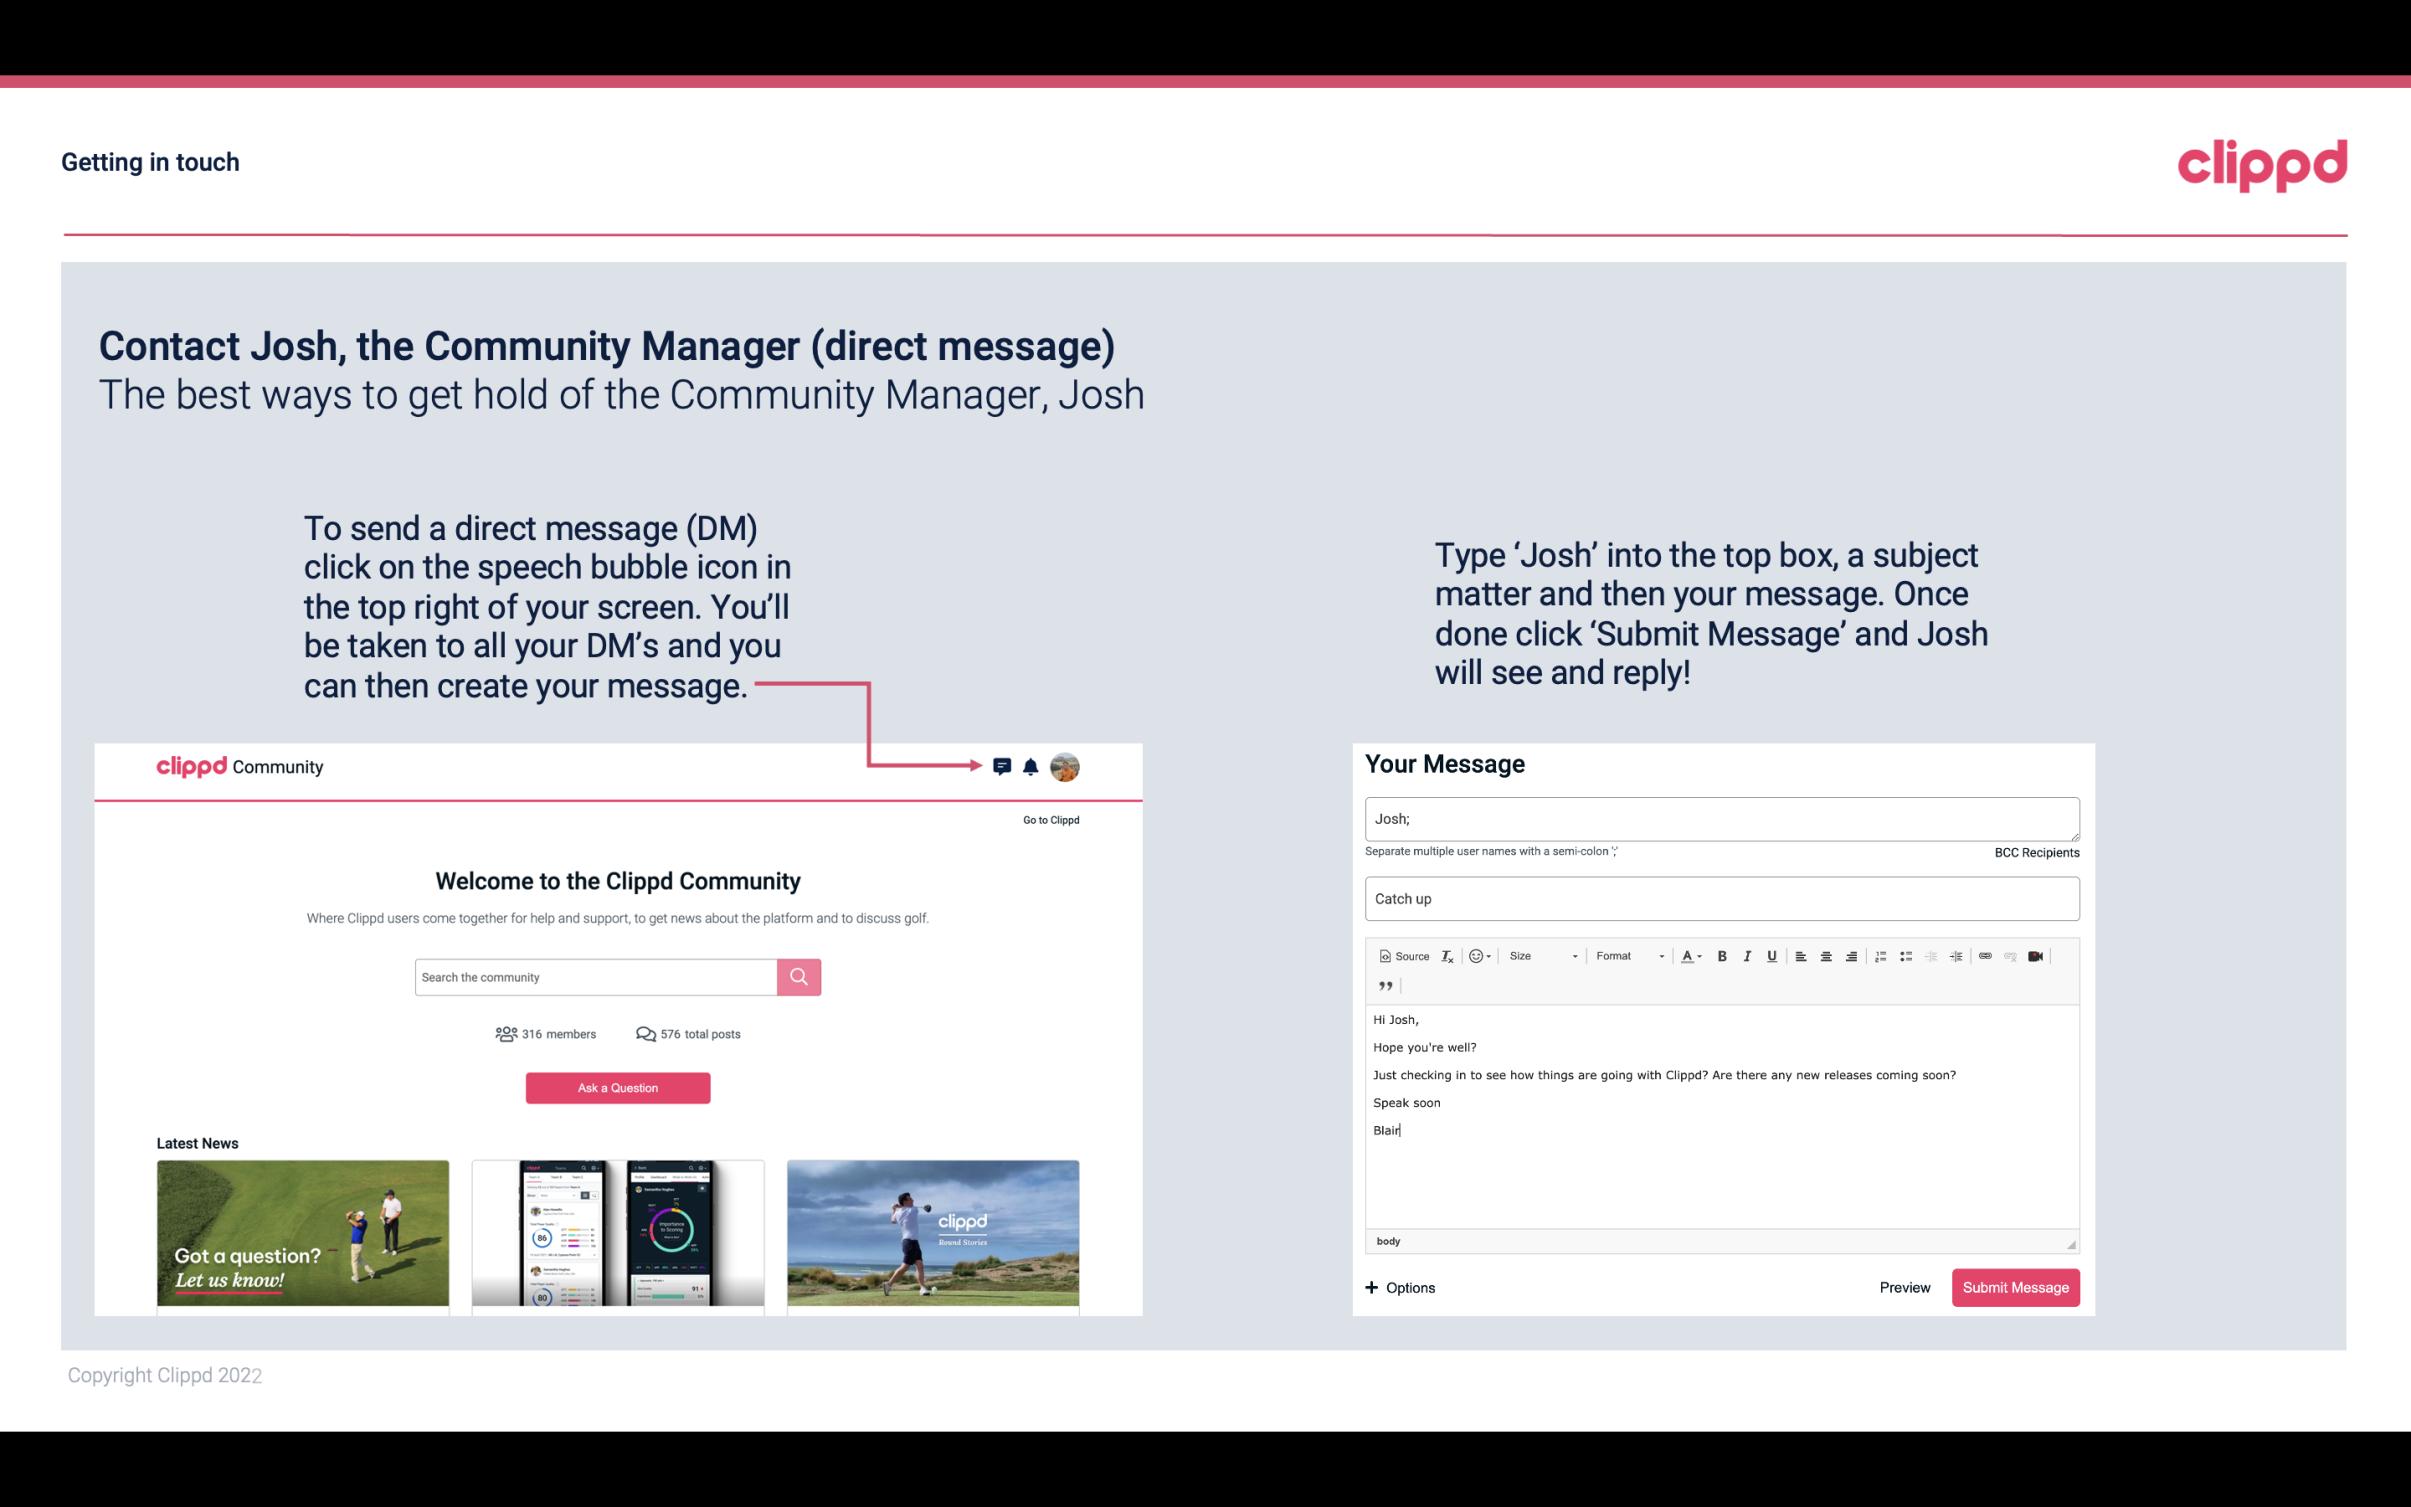Screen dimensions: 2411x1507
Task: Click the speech bubble DM icon
Action: click(x=1003, y=766)
